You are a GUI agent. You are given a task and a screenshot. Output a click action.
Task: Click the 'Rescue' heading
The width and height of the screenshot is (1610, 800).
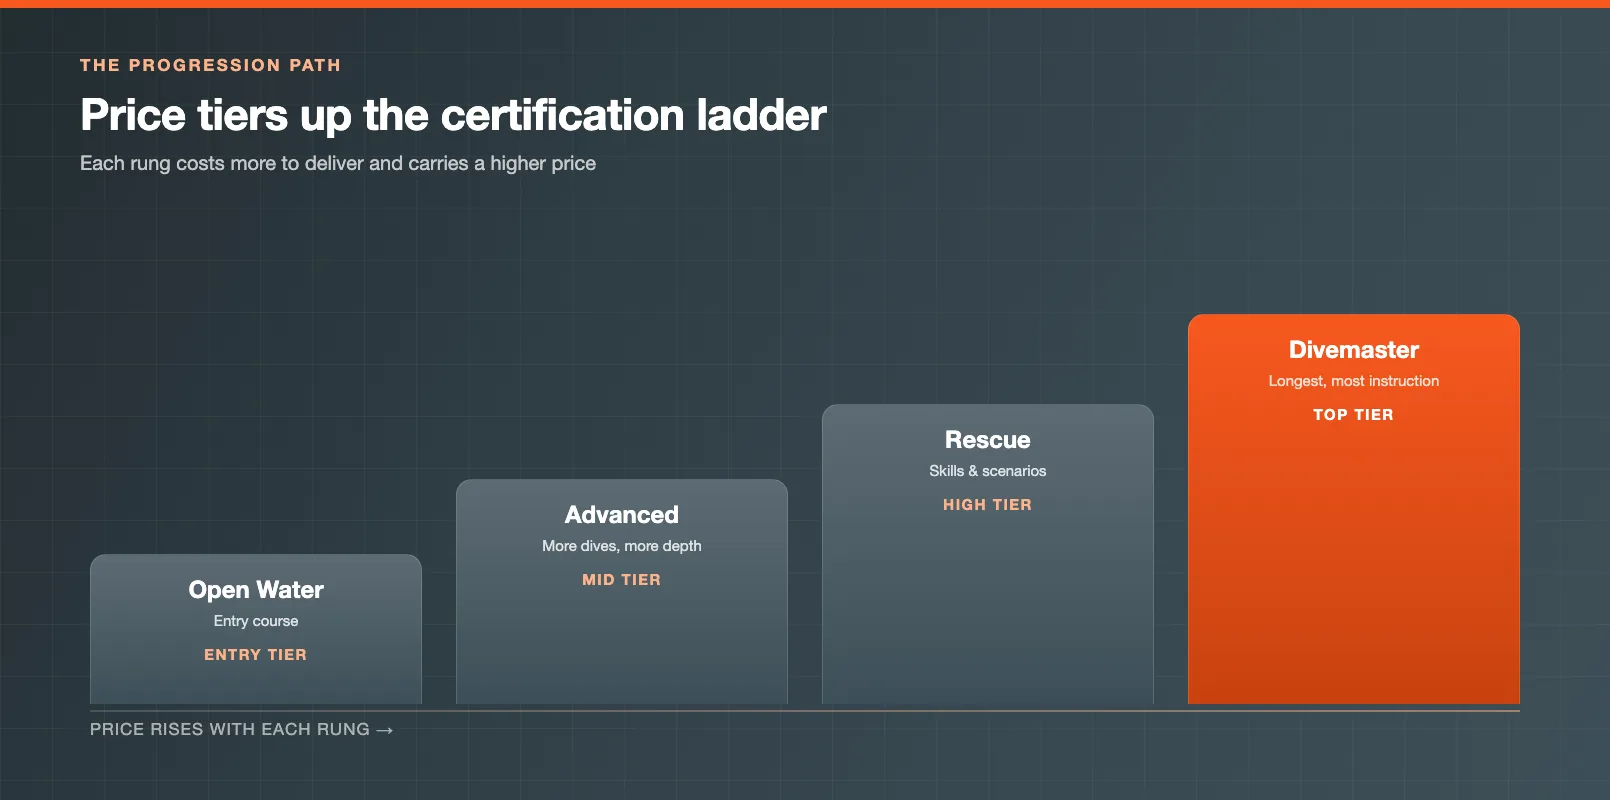[x=988, y=440]
